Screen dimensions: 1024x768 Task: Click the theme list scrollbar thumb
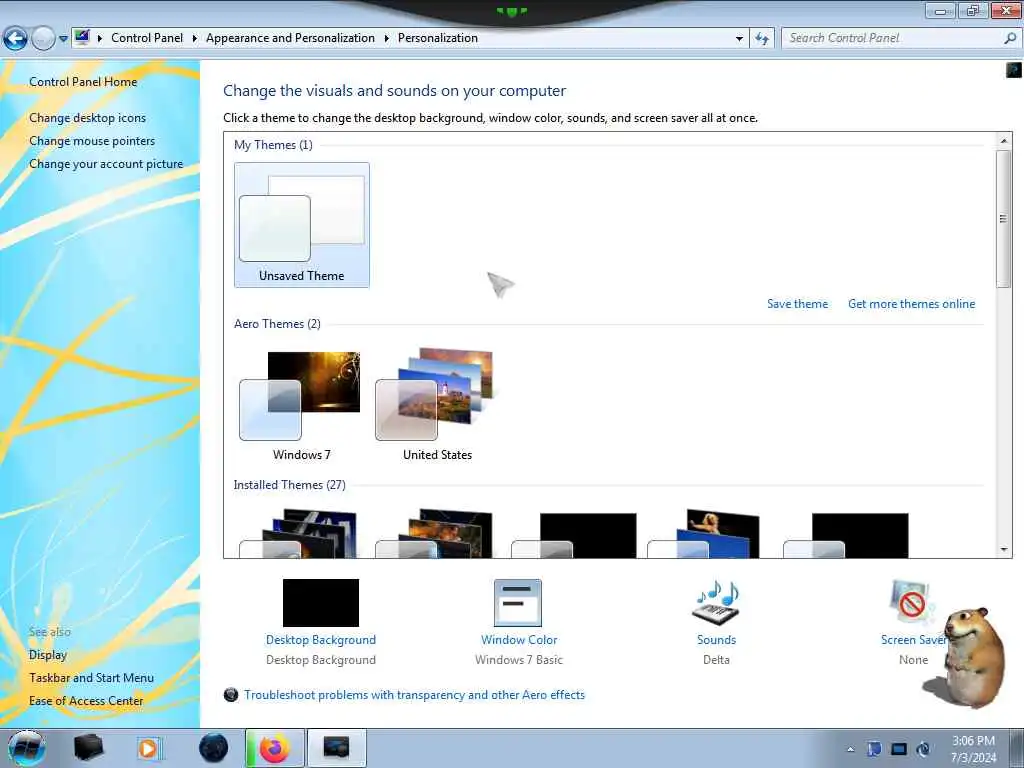coord(1003,219)
